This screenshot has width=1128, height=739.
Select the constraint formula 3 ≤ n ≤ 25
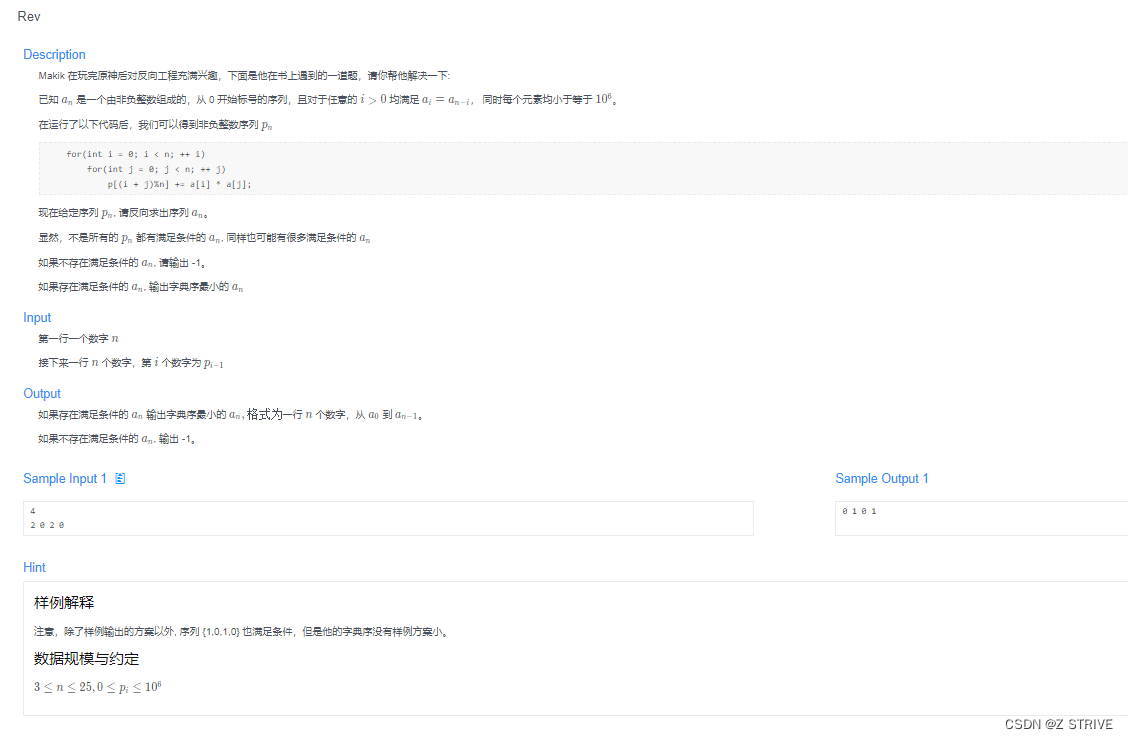pos(60,686)
